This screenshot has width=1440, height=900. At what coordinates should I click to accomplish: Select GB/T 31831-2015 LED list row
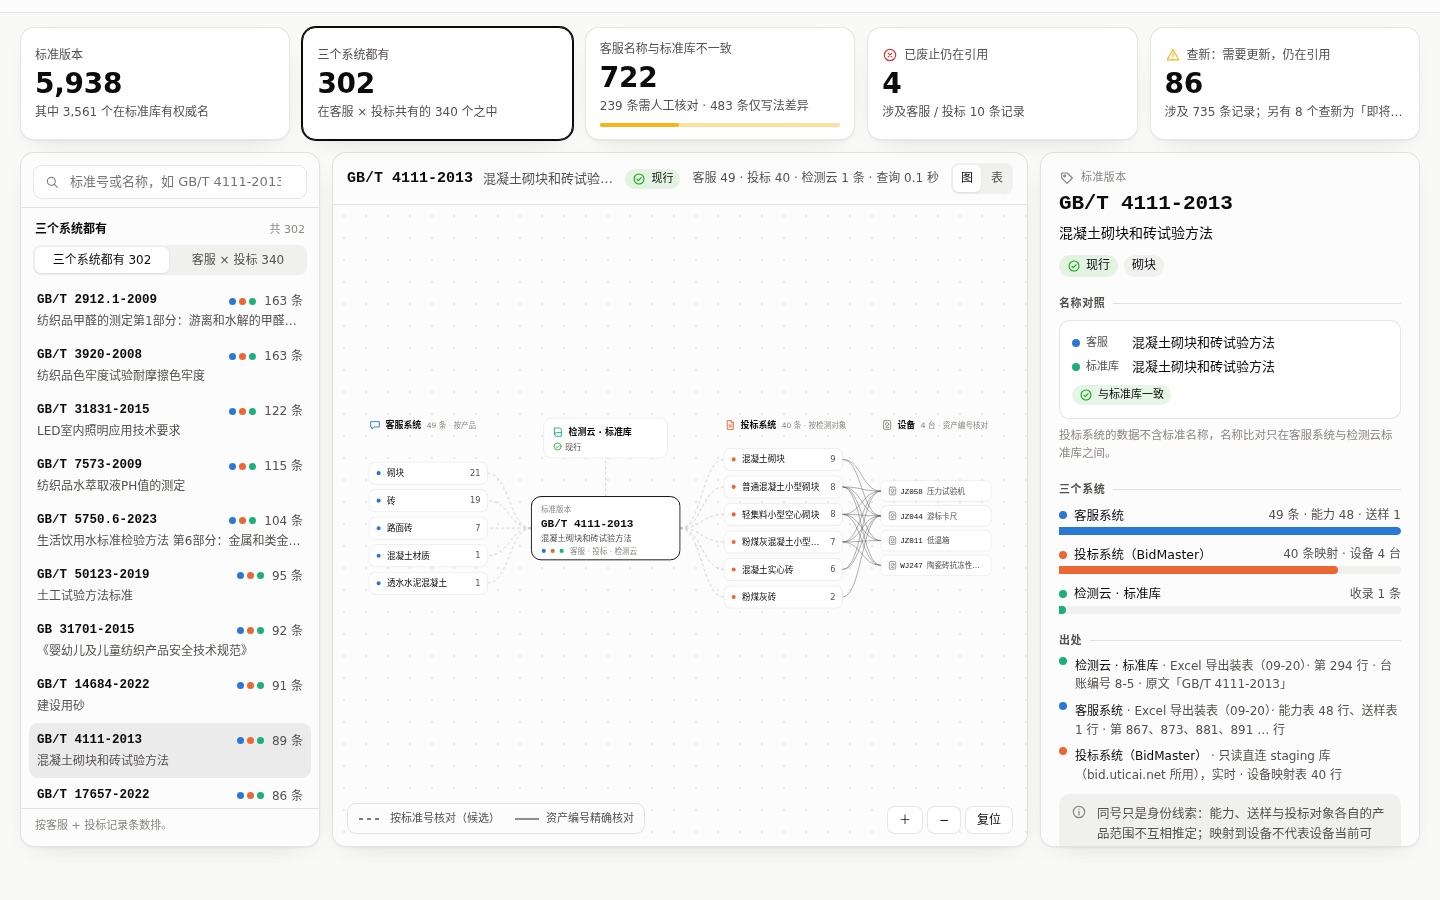point(170,420)
